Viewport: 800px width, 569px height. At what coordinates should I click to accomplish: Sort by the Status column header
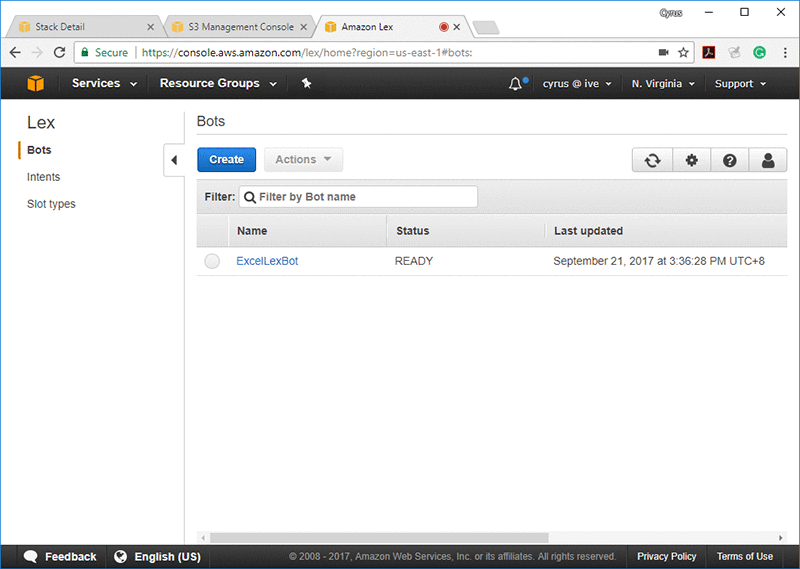[x=466, y=231]
